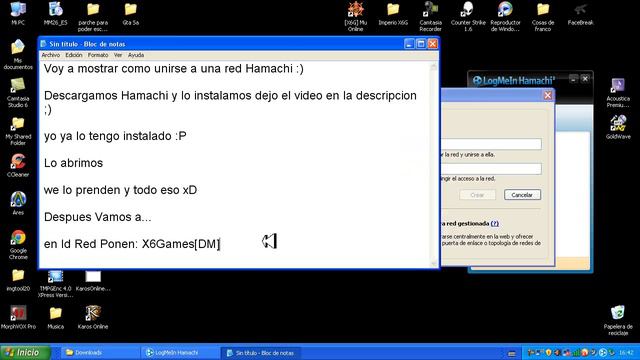640x360 pixels.
Task: Select the Musica folder icon
Action: click(x=56, y=317)
